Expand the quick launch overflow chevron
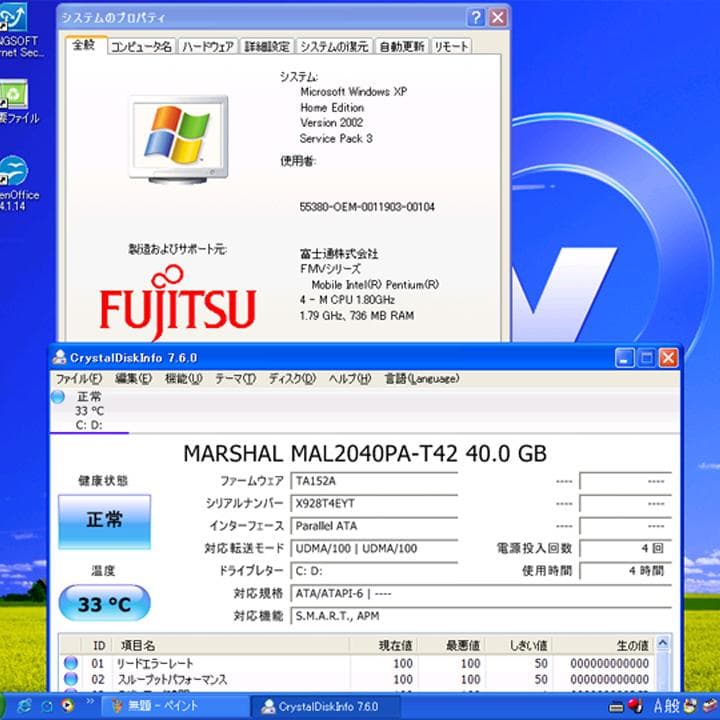The width and height of the screenshot is (720, 720). click(90, 701)
